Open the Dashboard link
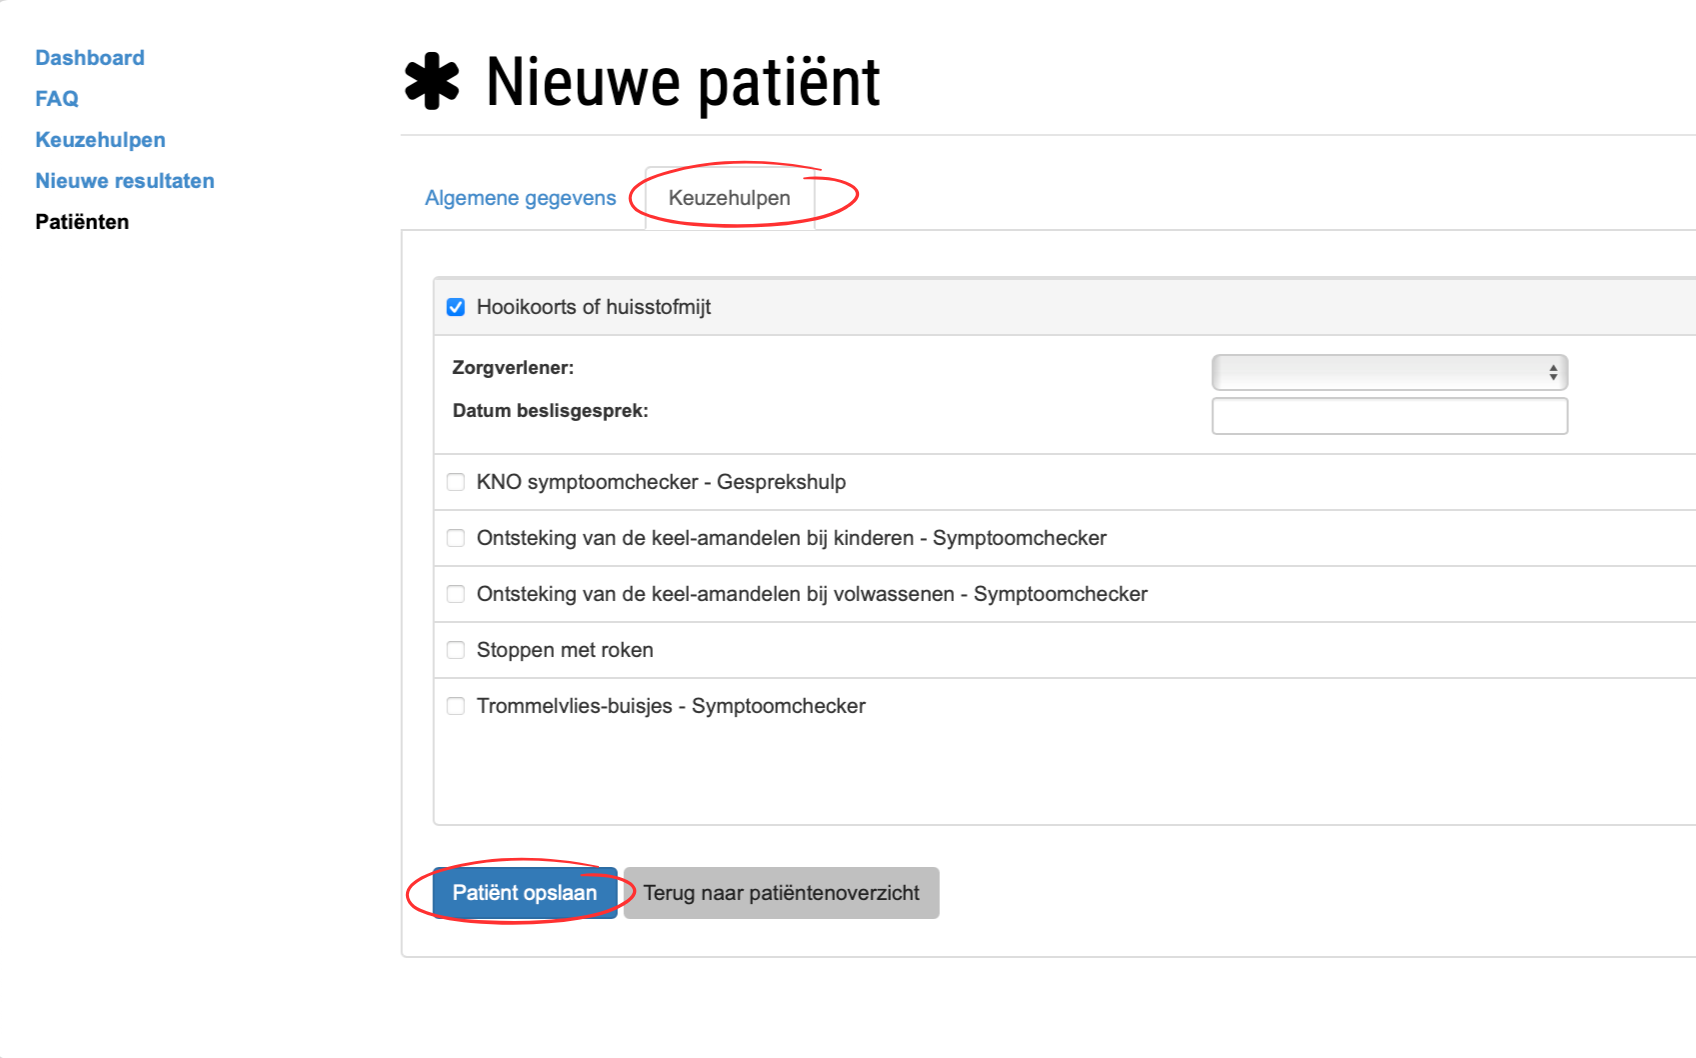 click(89, 57)
